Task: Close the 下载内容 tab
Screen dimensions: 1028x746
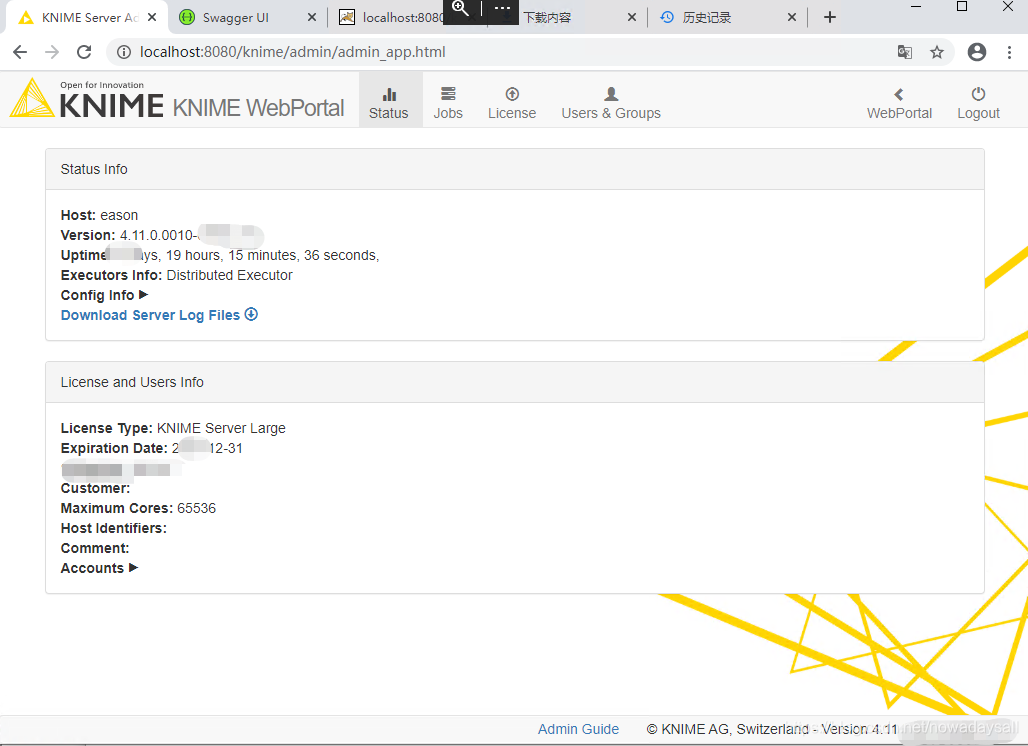Action: (632, 18)
